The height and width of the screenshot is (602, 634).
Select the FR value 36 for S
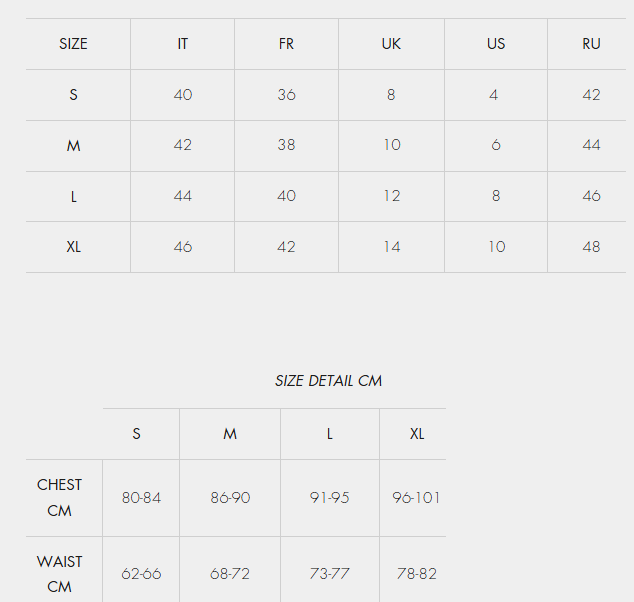[x=286, y=95]
